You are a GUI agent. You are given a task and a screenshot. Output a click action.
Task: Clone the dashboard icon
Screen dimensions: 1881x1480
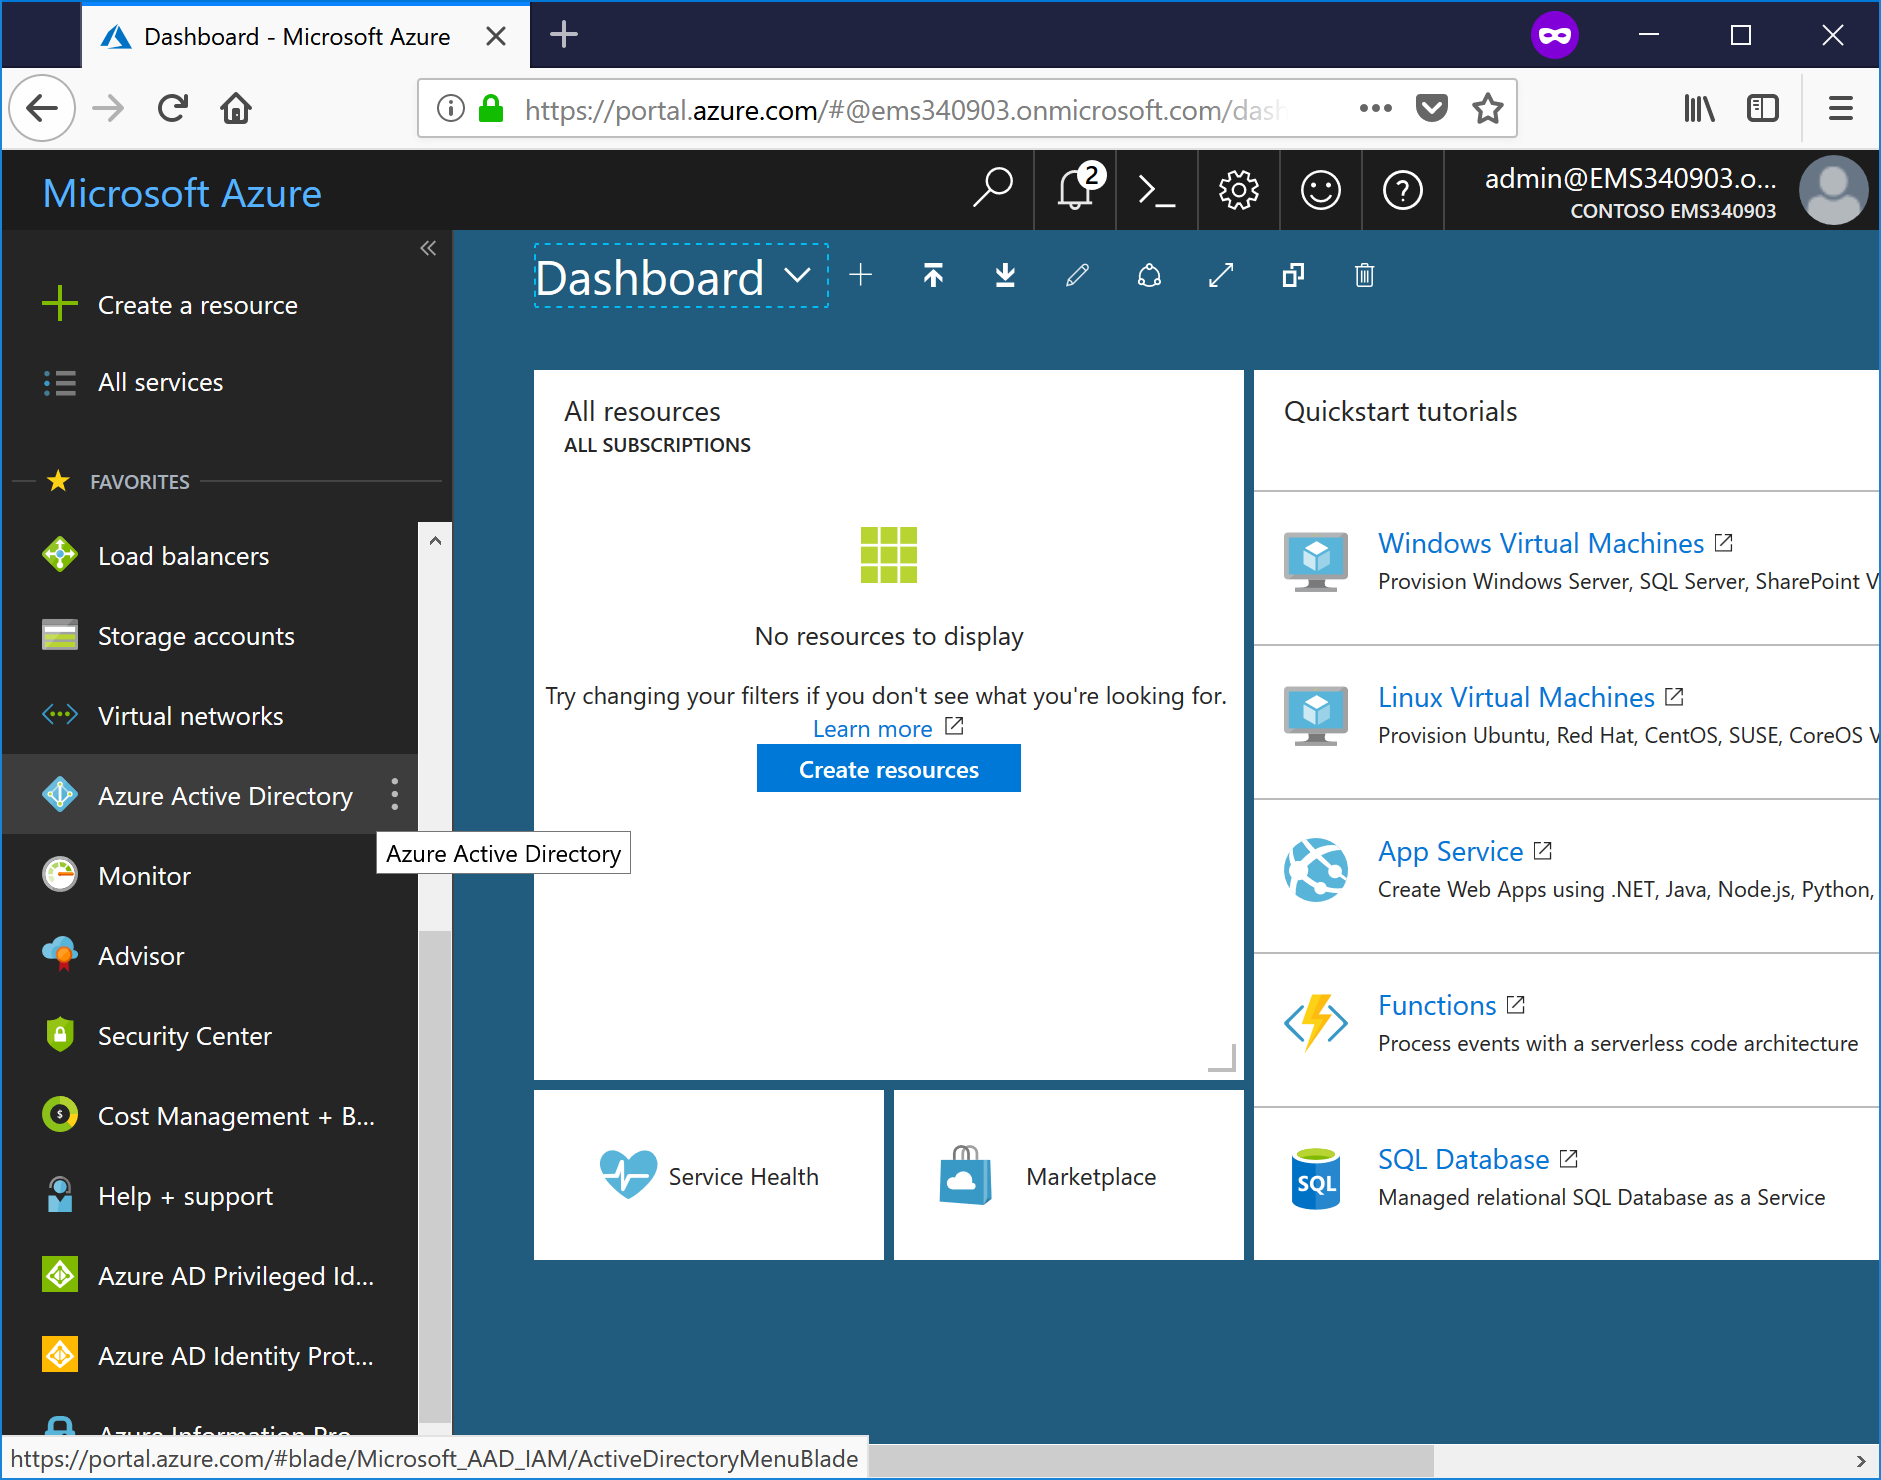coord(1293,275)
